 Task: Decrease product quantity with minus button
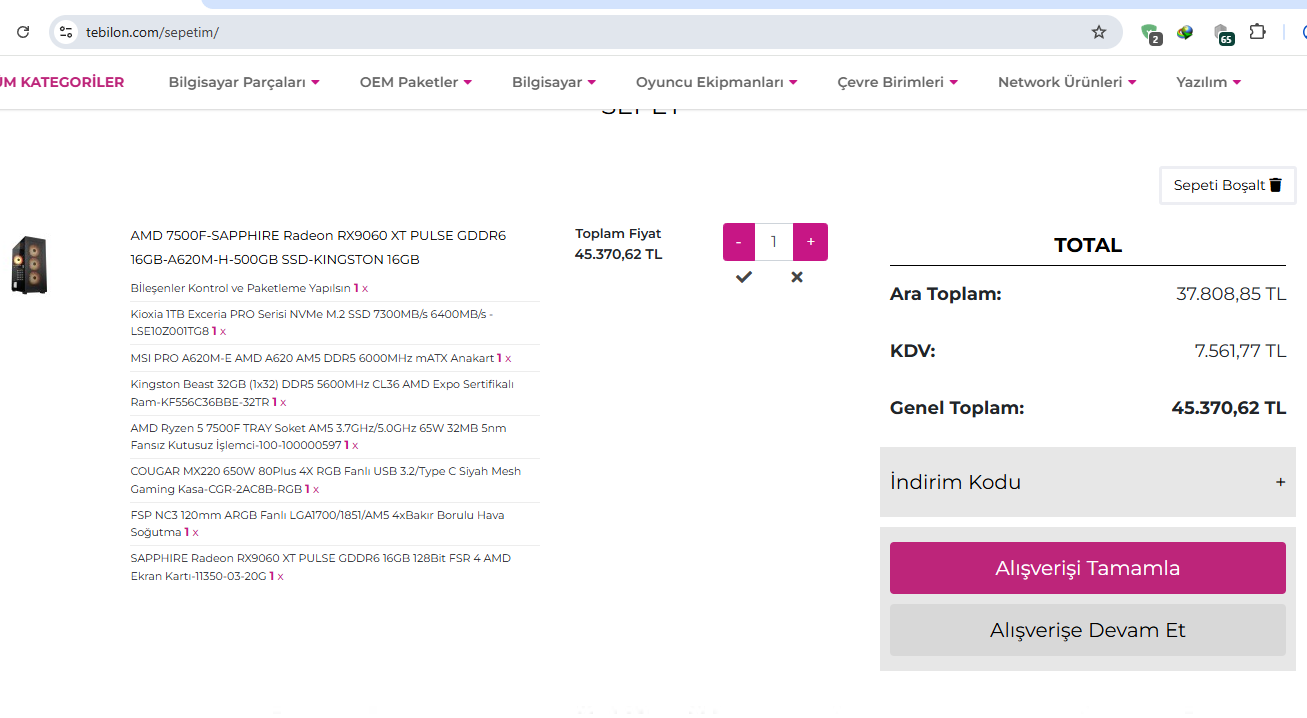pyautogui.click(x=739, y=242)
